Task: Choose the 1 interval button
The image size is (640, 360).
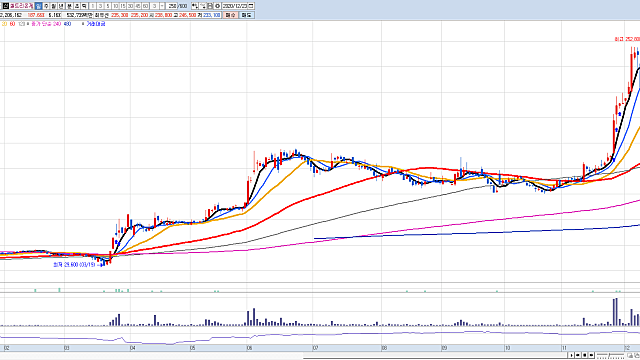Action: click(x=93, y=6)
